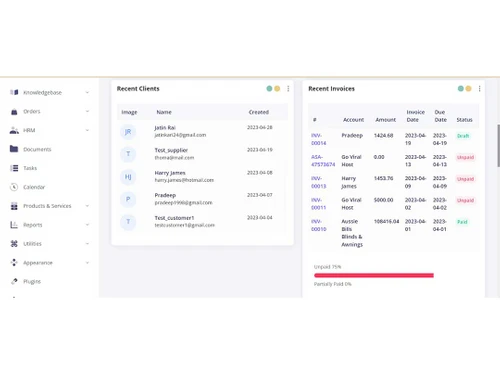Click the Calendar clock icon

click(x=14, y=187)
